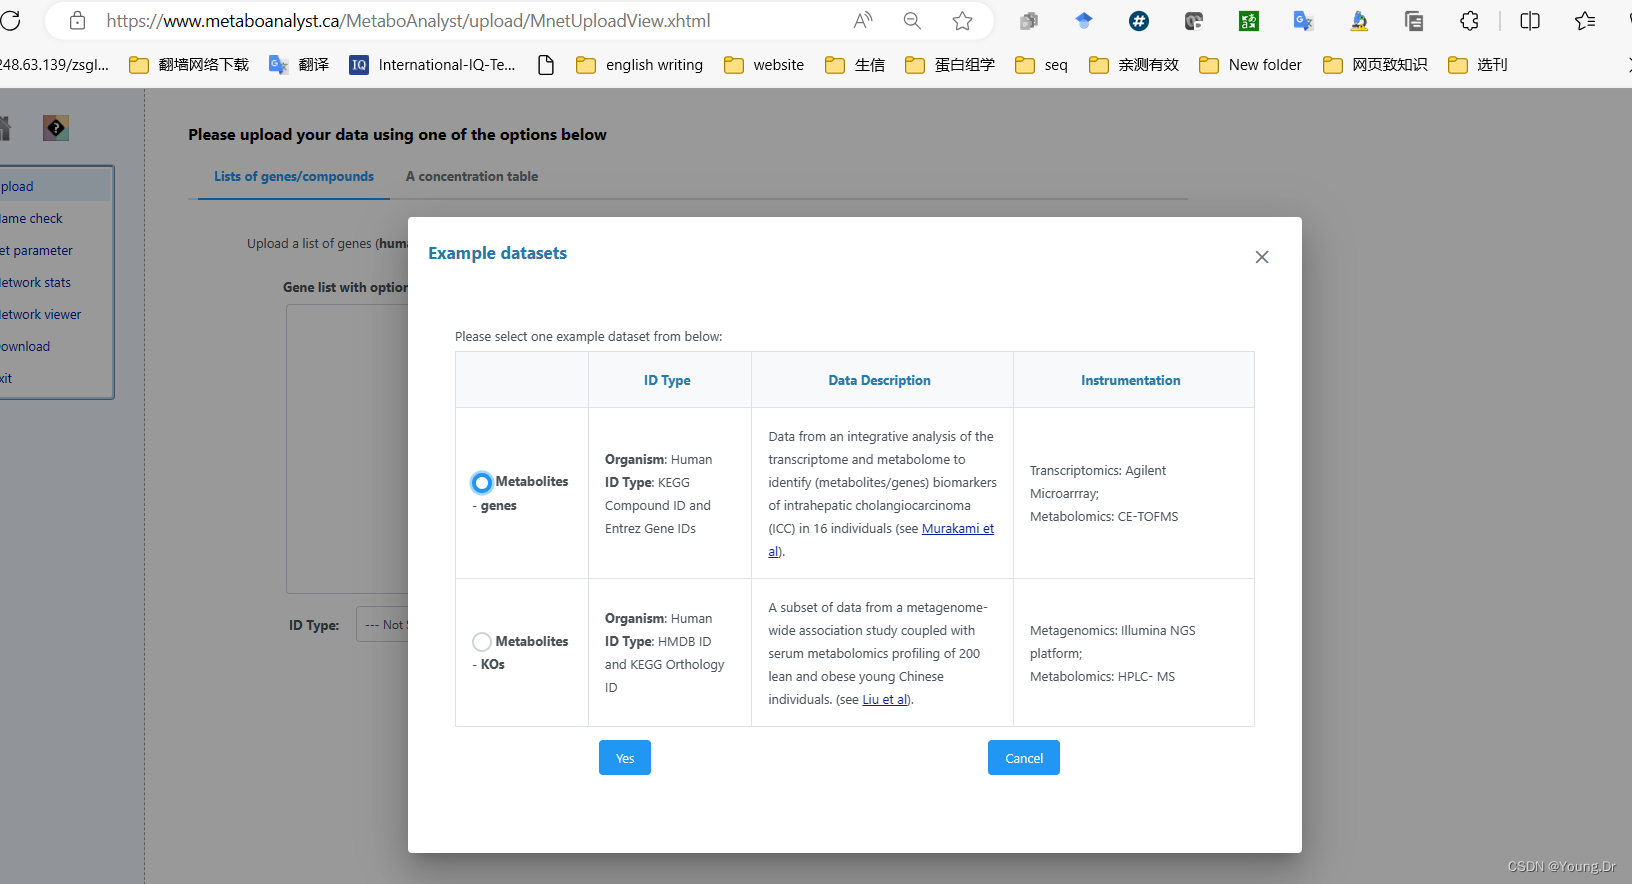This screenshot has width=1632, height=884.
Task: Click the blue diamond extension icon
Action: click(1084, 21)
